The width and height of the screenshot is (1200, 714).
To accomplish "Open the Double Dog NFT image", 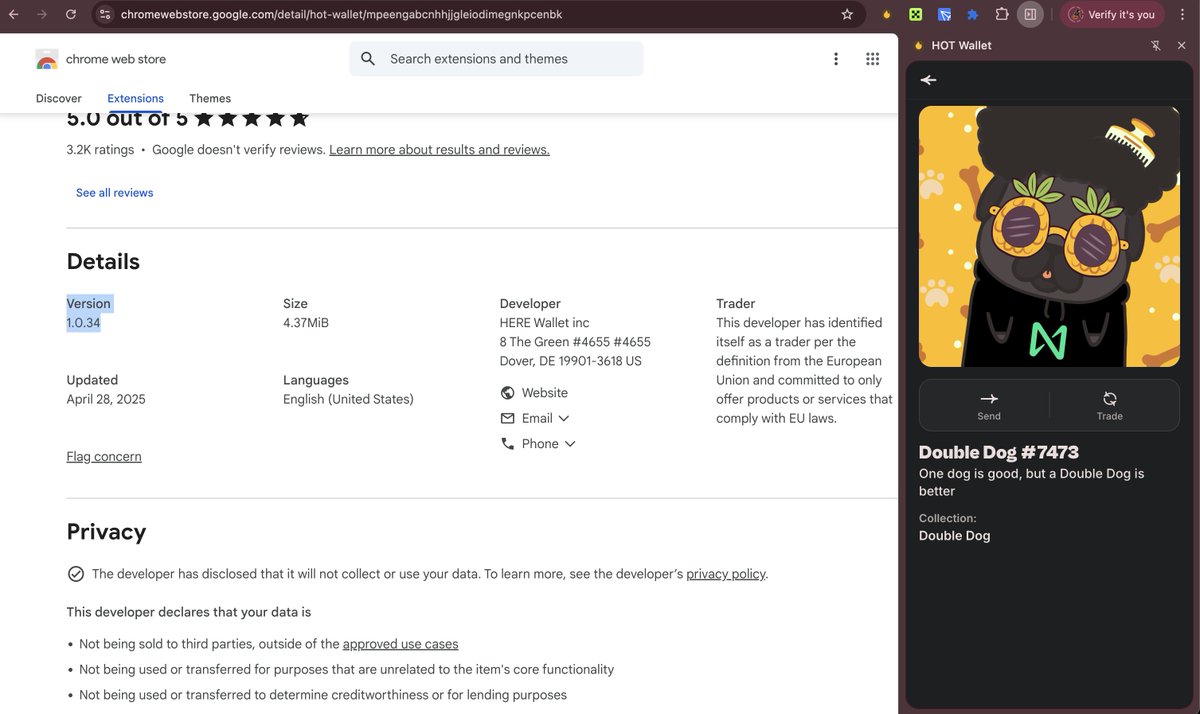I will (1049, 237).
